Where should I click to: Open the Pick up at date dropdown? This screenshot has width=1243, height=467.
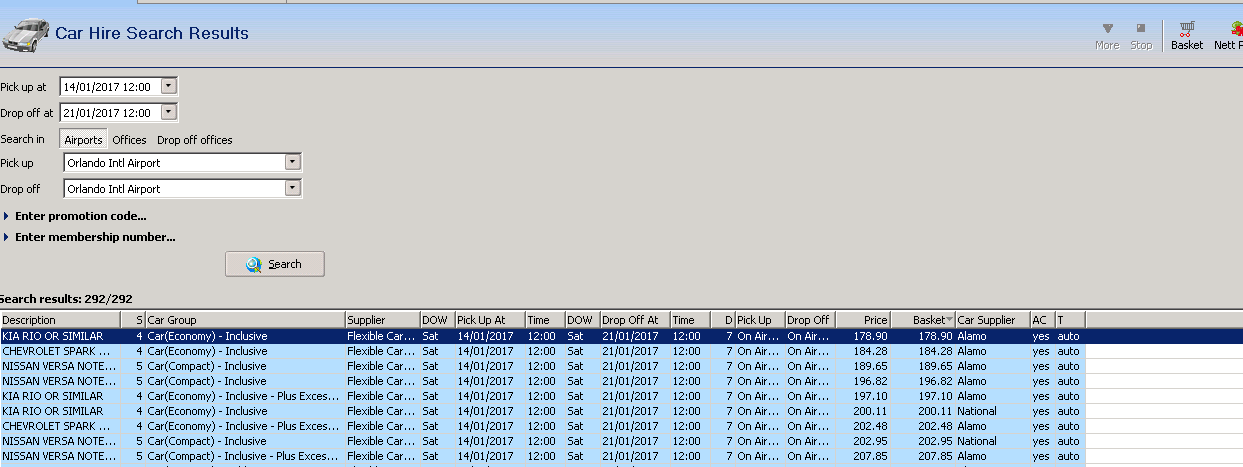pyautogui.click(x=168, y=86)
